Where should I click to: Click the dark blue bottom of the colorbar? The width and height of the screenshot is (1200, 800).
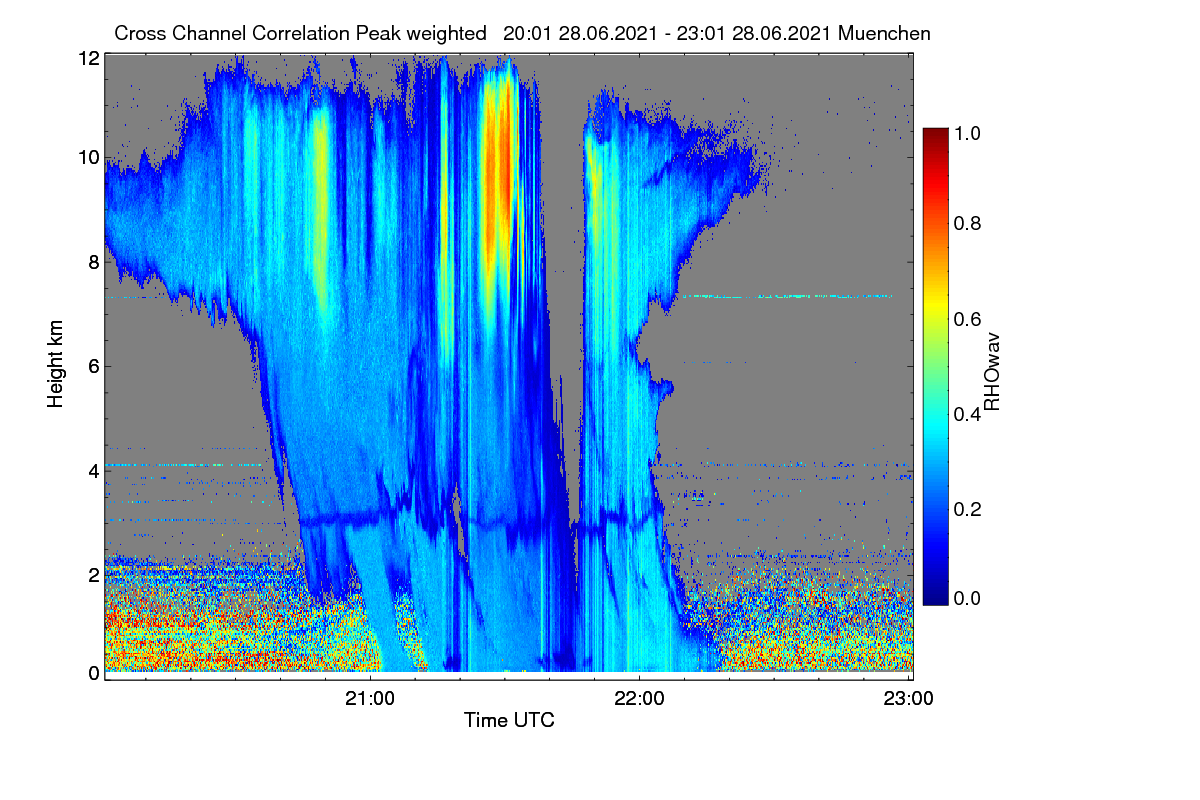click(x=935, y=595)
